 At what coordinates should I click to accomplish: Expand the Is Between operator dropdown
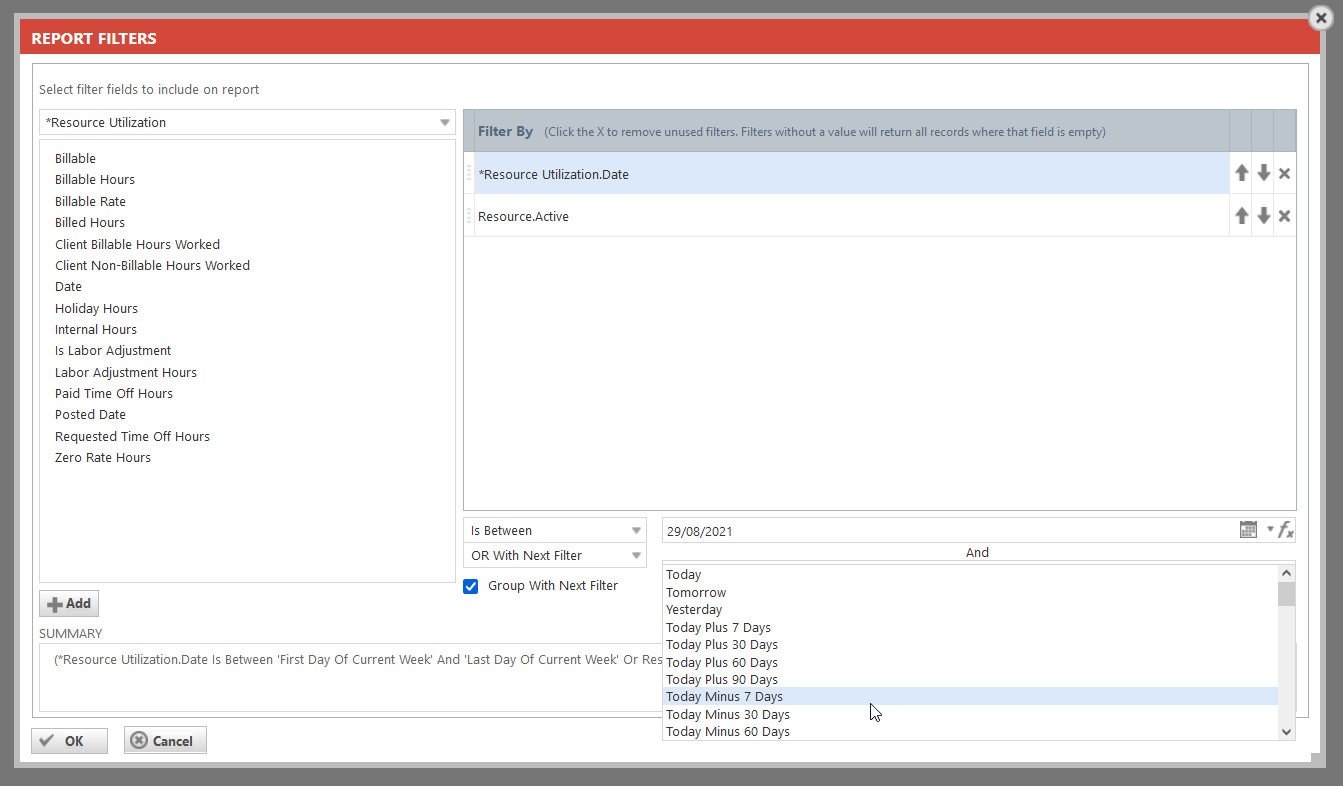(636, 531)
